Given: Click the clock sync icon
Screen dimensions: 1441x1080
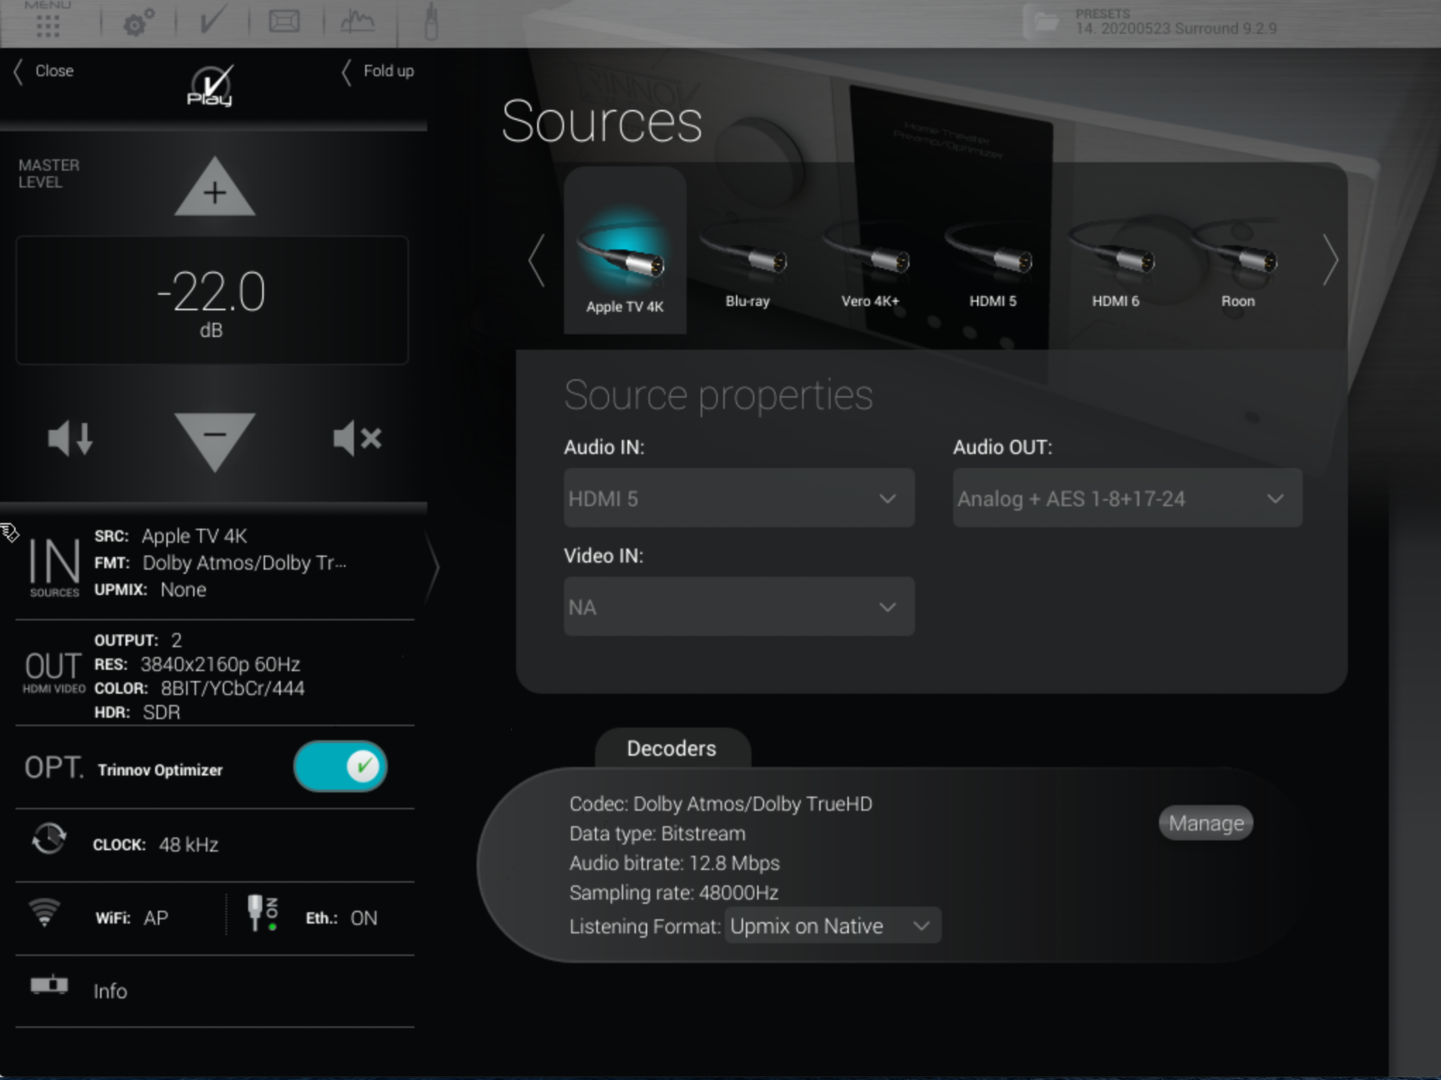Looking at the screenshot, I should click(49, 839).
